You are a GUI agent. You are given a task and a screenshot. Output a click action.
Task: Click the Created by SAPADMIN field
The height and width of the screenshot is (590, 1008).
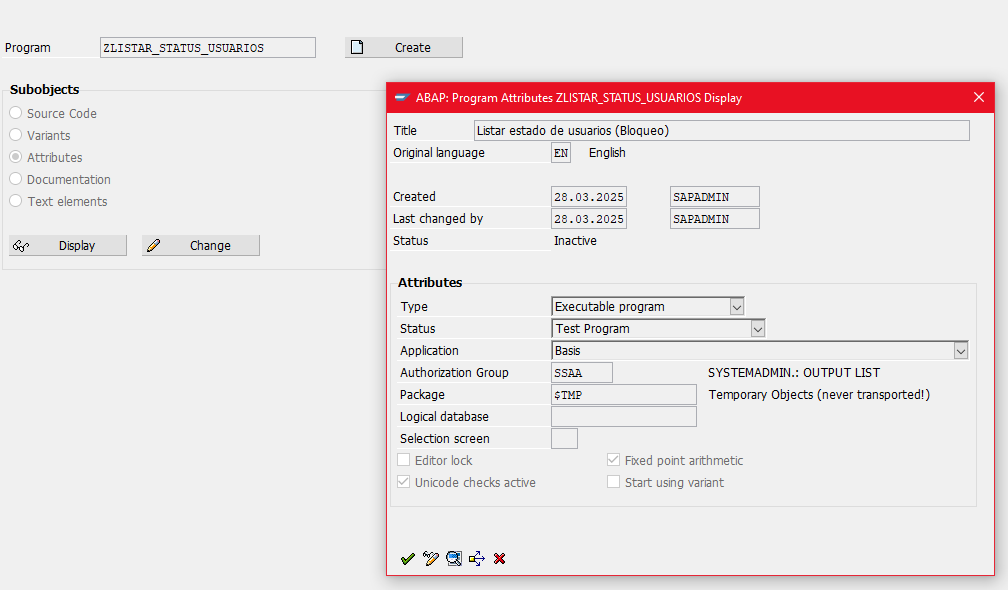(x=715, y=197)
